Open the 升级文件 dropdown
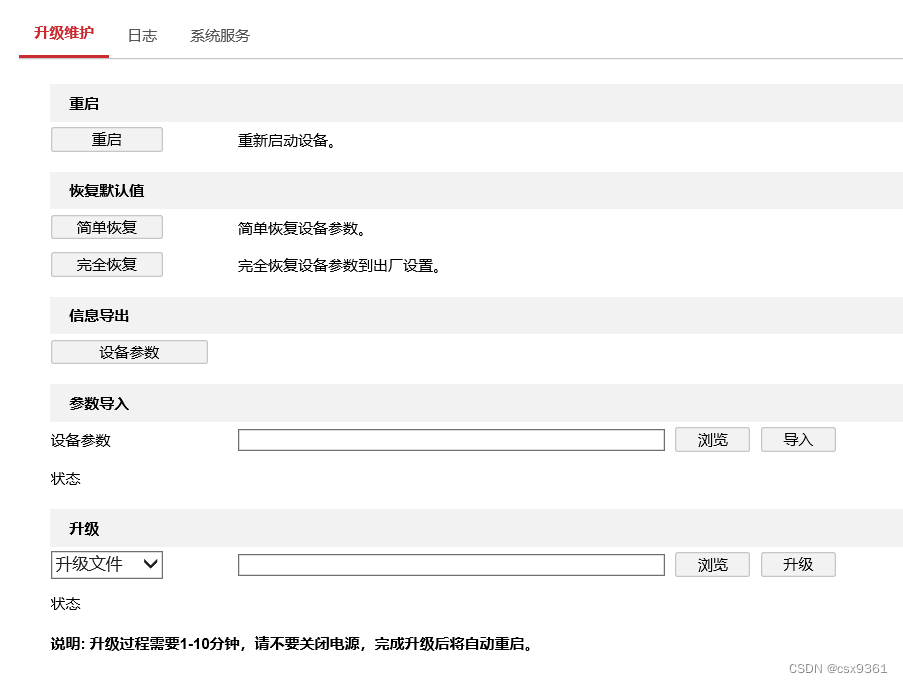 [107, 564]
